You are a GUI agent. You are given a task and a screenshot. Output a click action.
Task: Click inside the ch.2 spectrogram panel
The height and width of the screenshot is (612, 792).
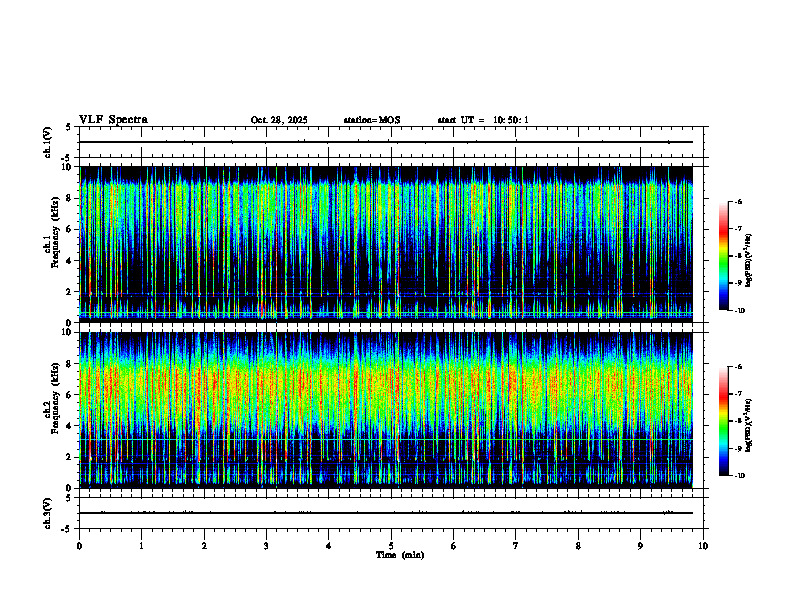(386, 410)
